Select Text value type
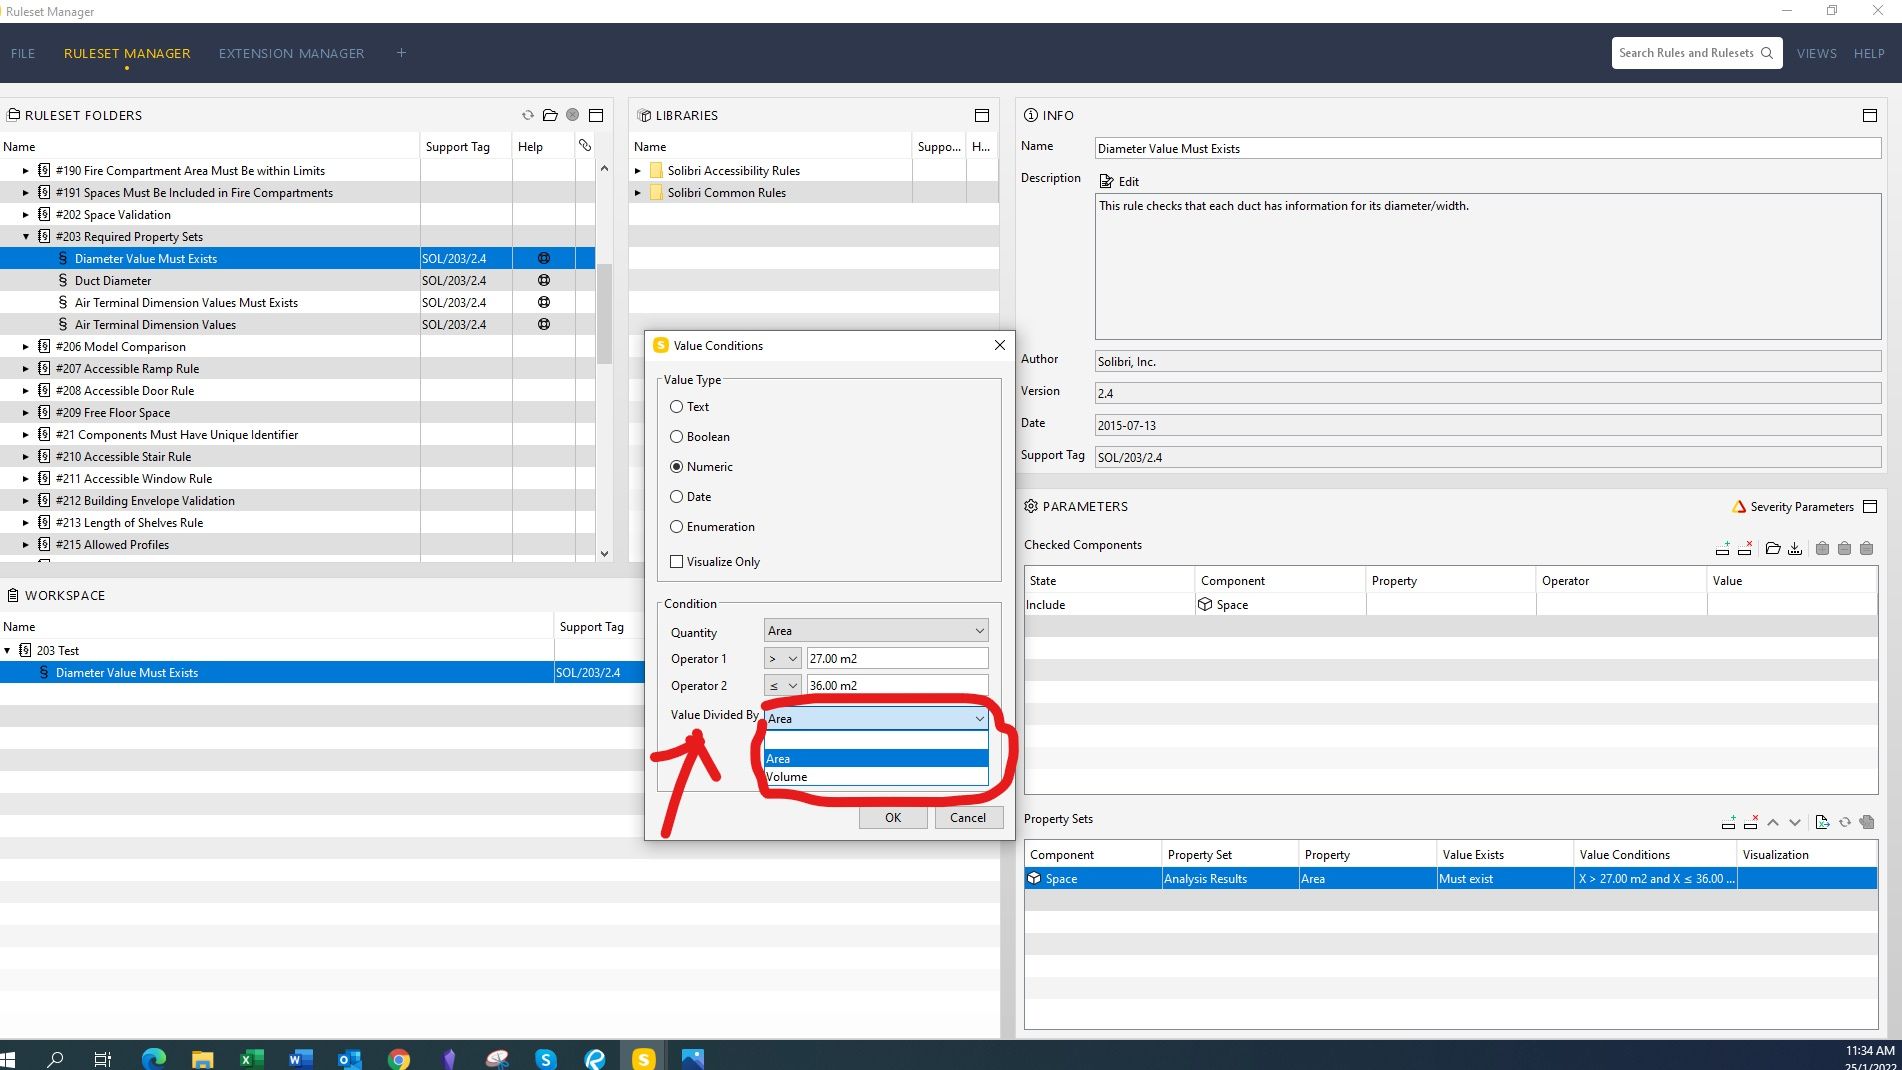Screen dimensions: 1902x1070 [x=677, y=407]
